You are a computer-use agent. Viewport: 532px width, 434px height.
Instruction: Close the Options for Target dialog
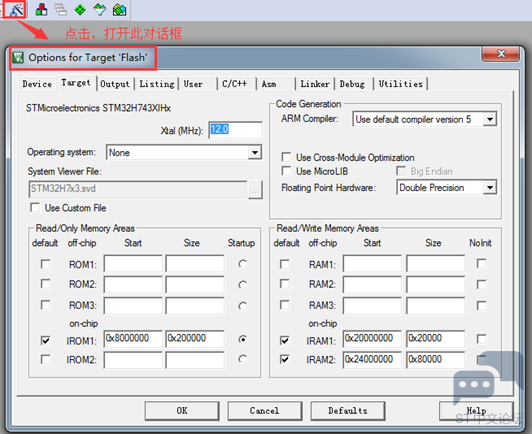coord(501,54)
